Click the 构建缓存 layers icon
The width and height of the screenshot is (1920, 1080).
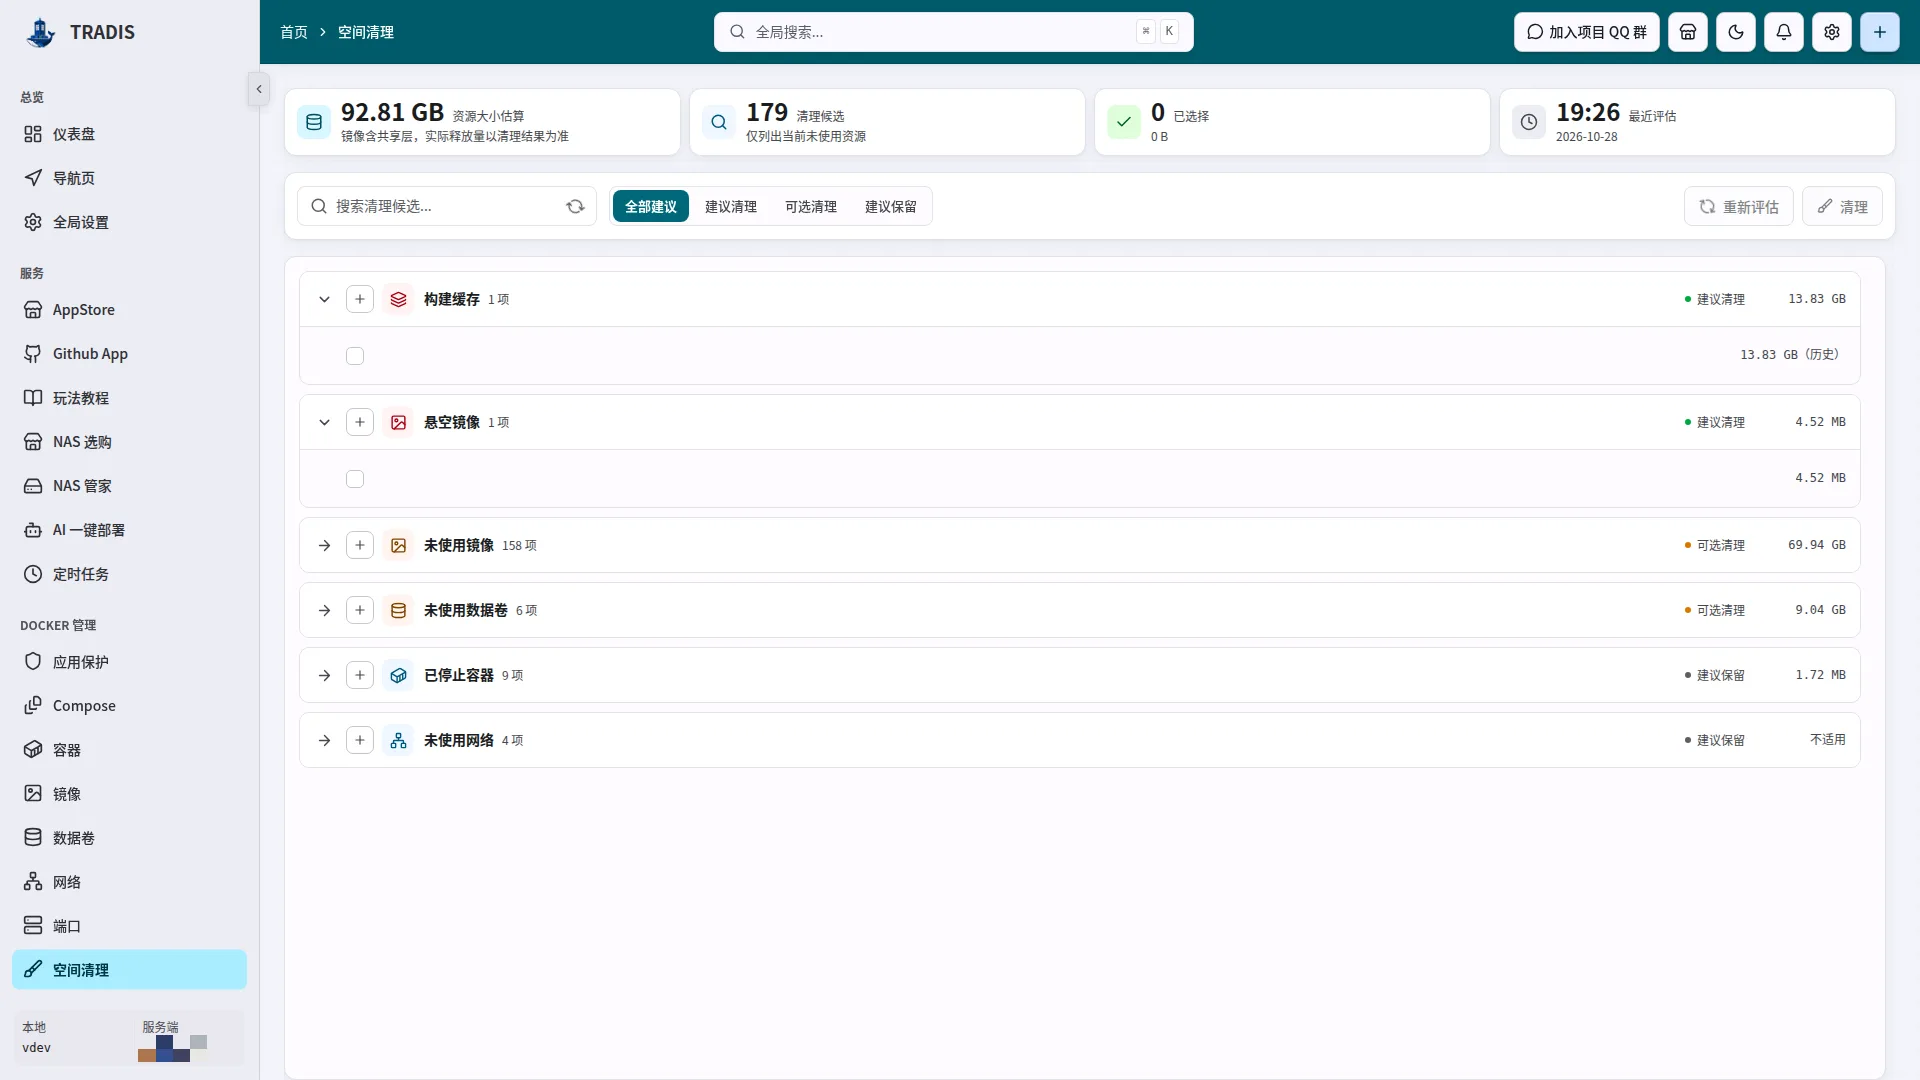(x=398, y=299)
